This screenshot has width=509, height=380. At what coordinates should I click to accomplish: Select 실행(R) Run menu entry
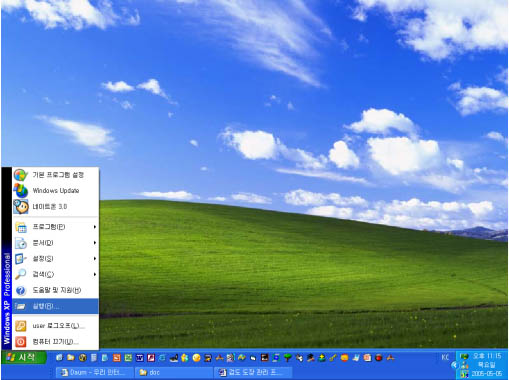pos(55,306)
